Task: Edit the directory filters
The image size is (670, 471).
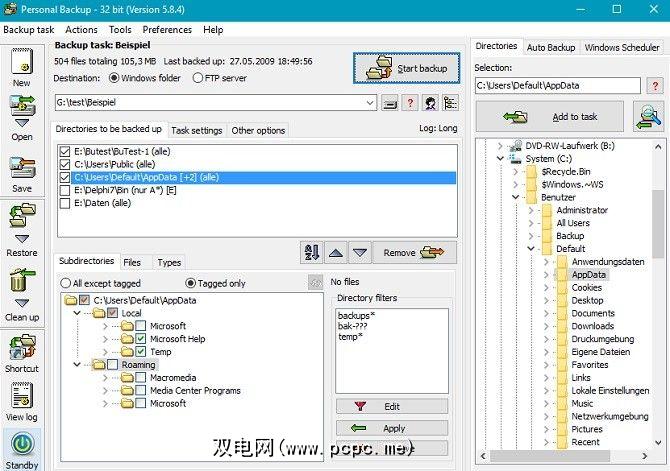Action: (x=392, y=406)
